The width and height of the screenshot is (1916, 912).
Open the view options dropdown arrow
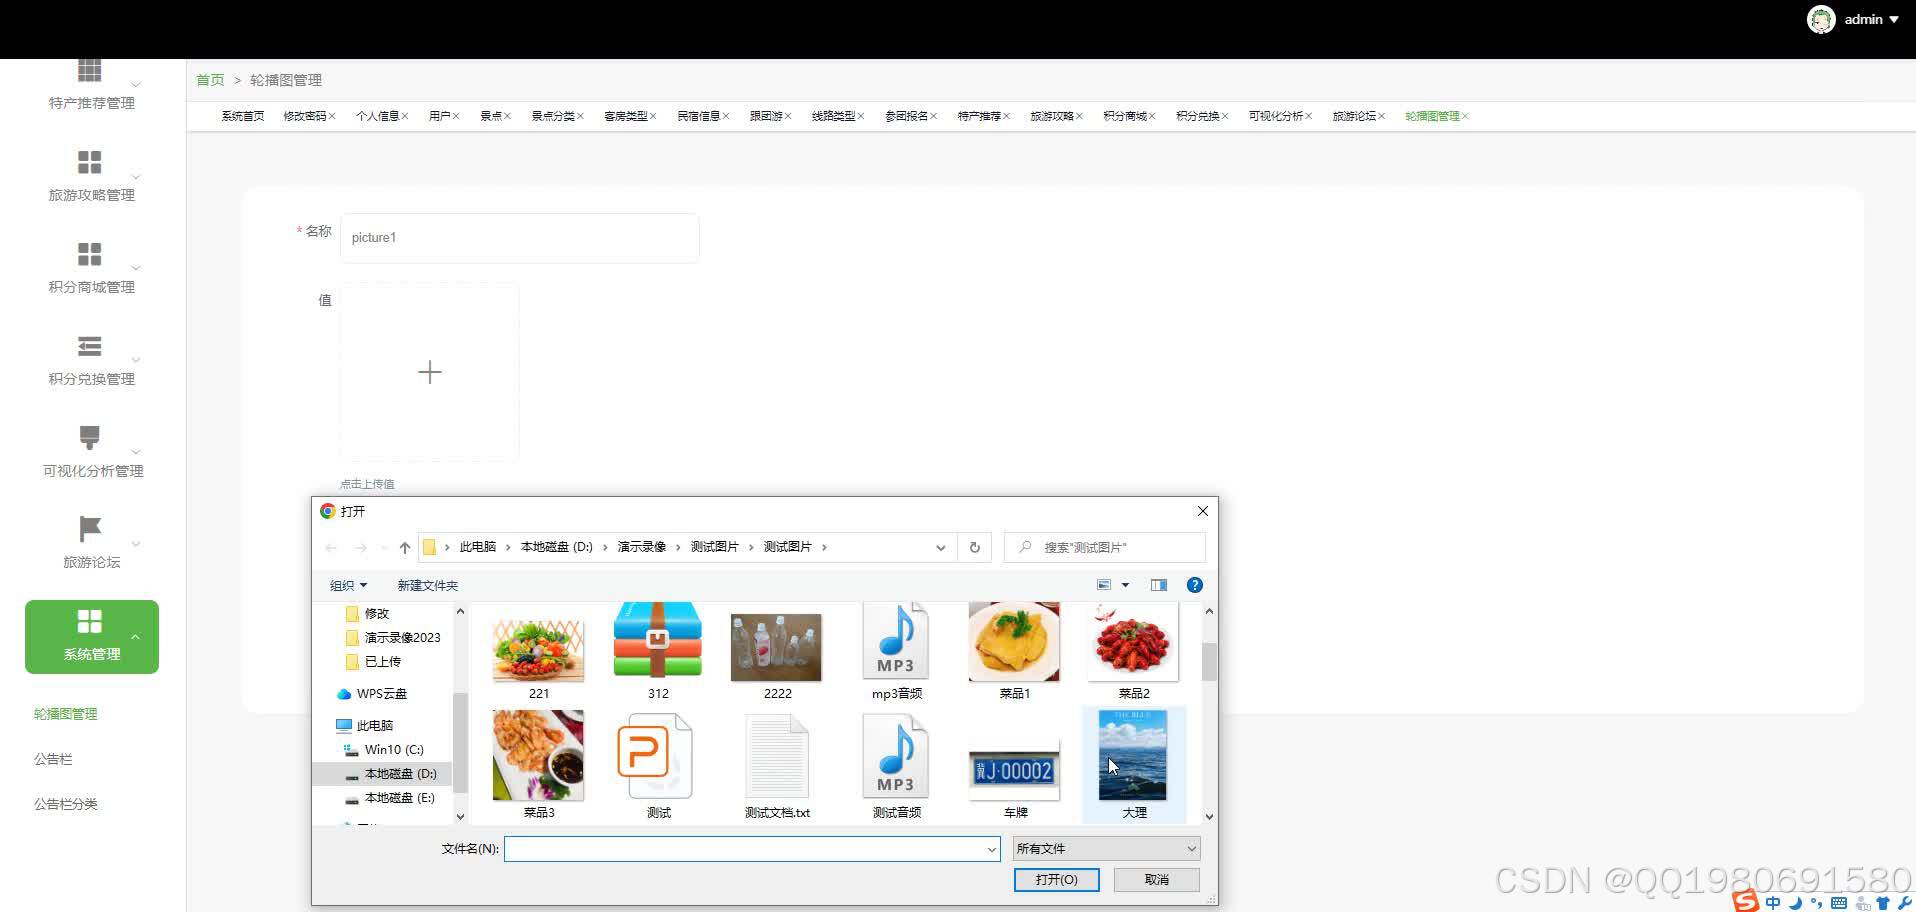pyautogui.click(x=1126, y=585)
